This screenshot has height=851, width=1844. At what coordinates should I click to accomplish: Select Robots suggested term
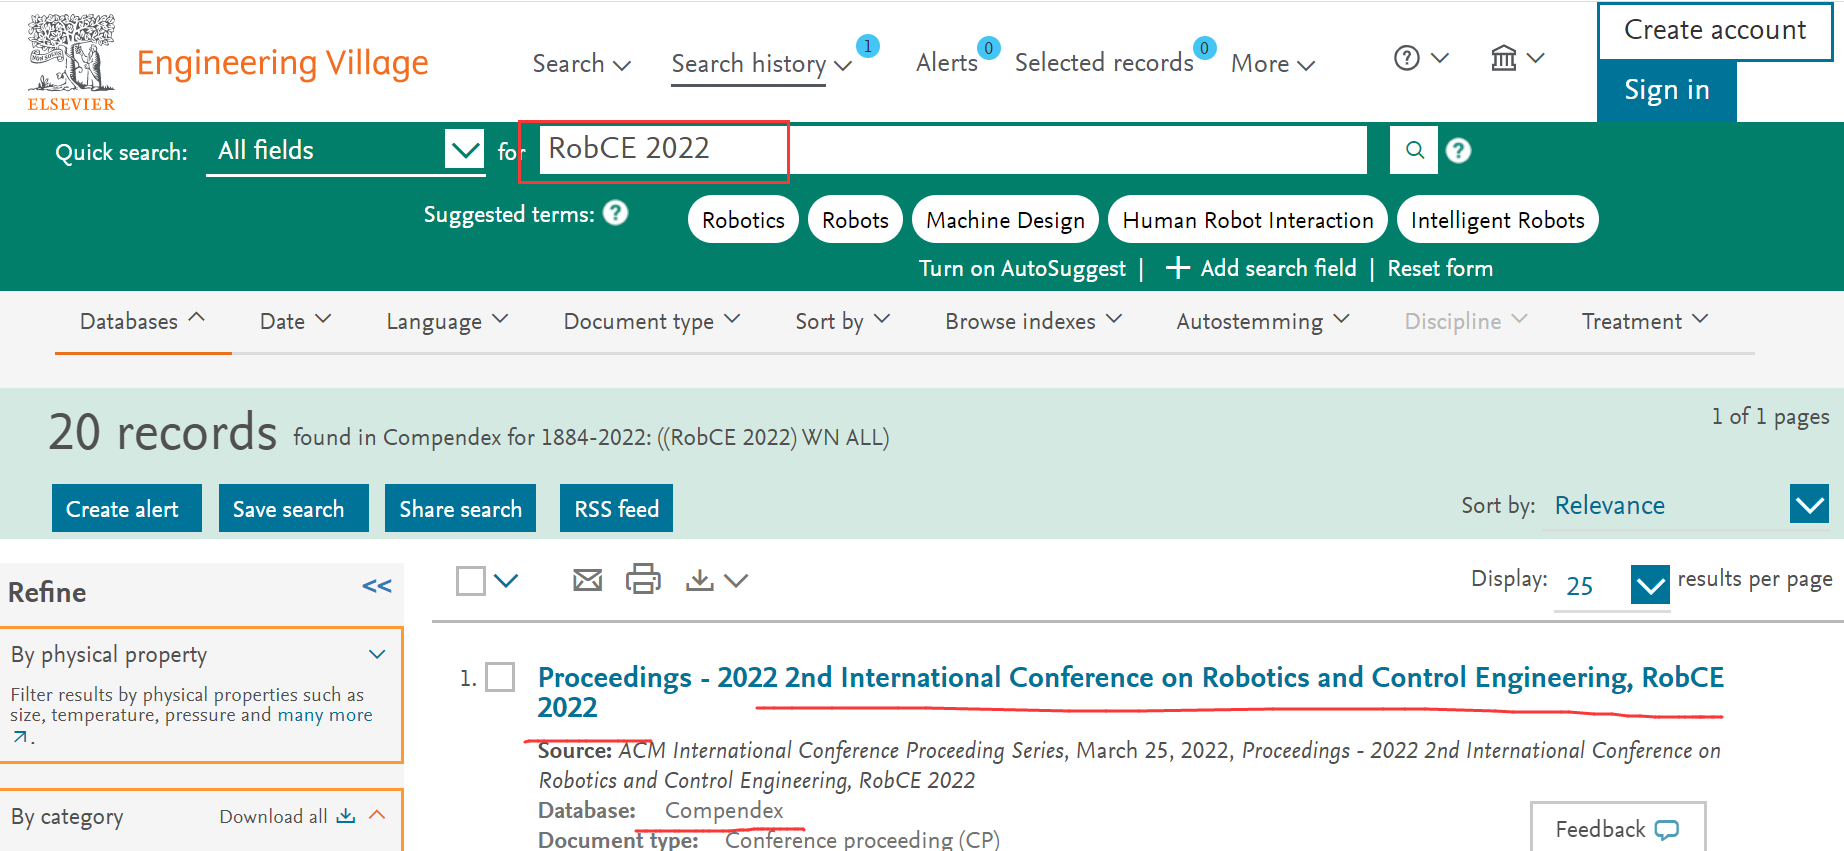855,219
